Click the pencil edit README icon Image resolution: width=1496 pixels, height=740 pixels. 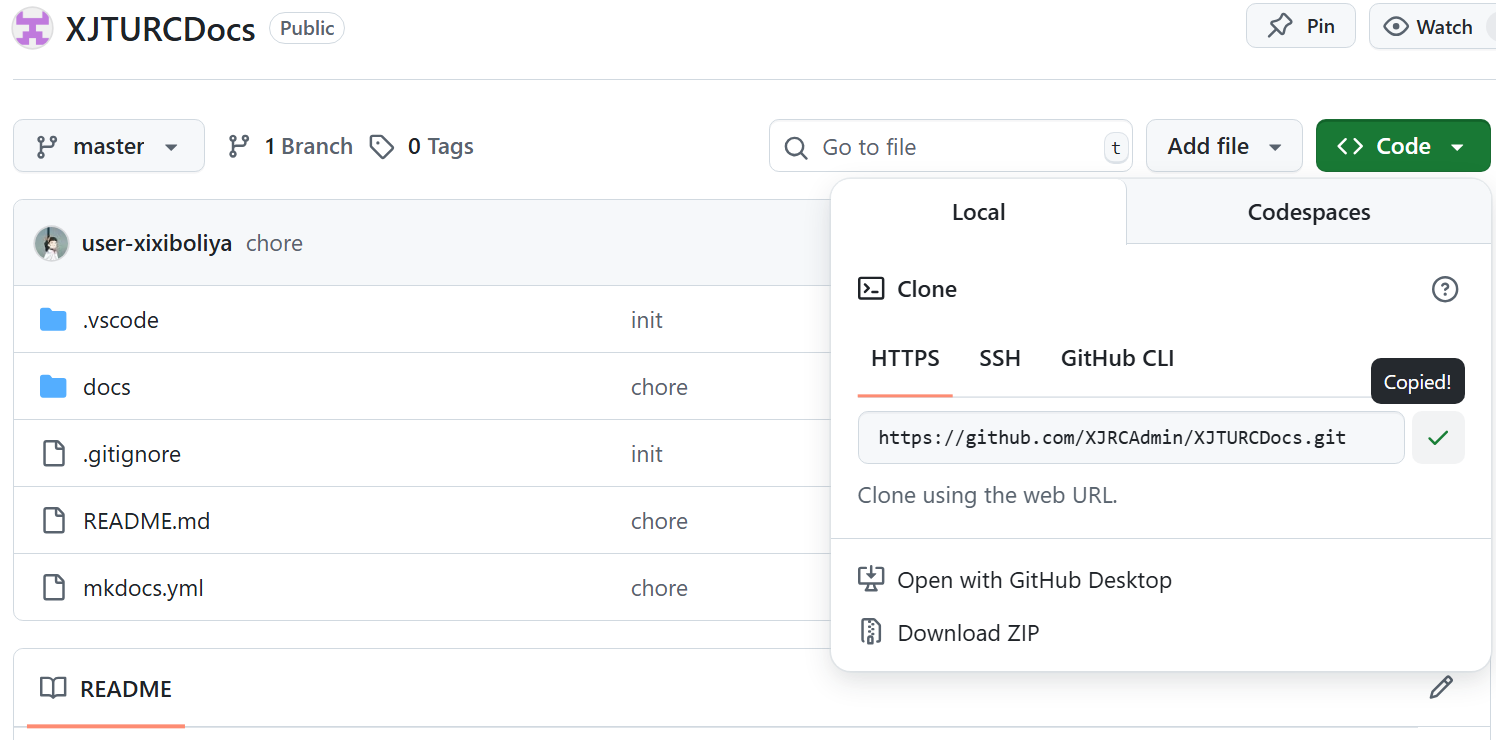[1441, 687]
